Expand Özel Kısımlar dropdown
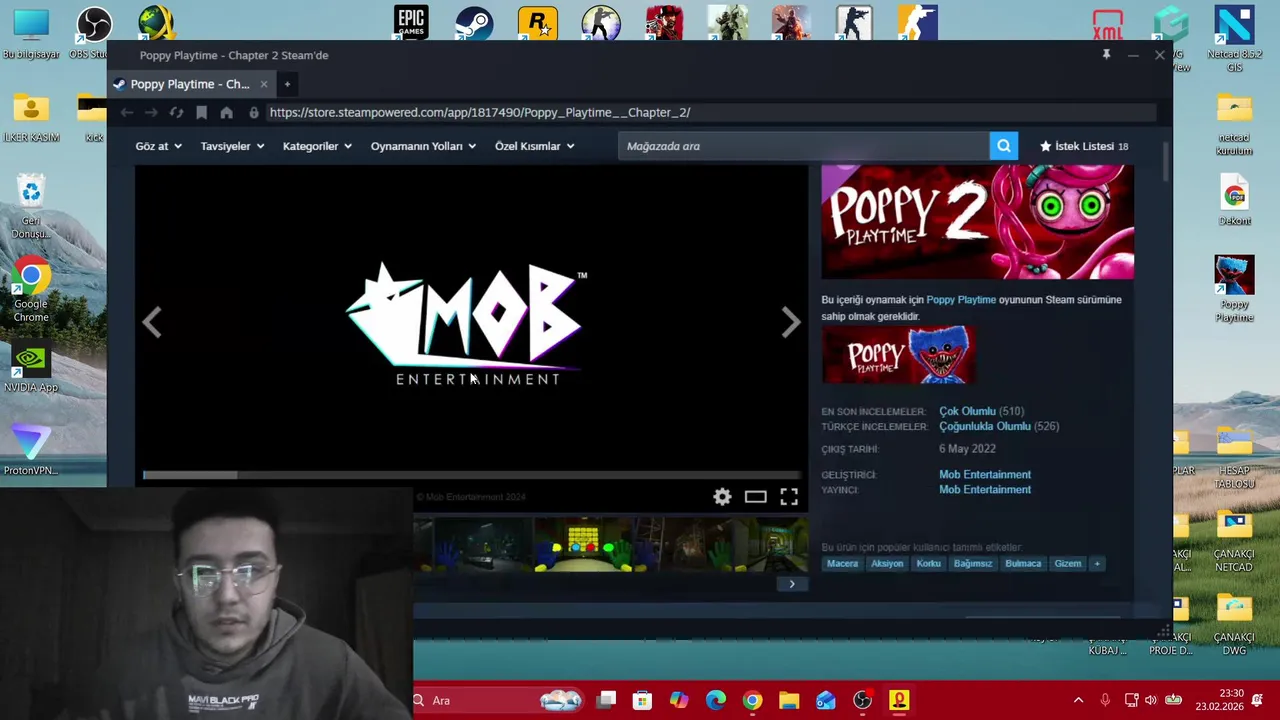 (x=534, y=146)
